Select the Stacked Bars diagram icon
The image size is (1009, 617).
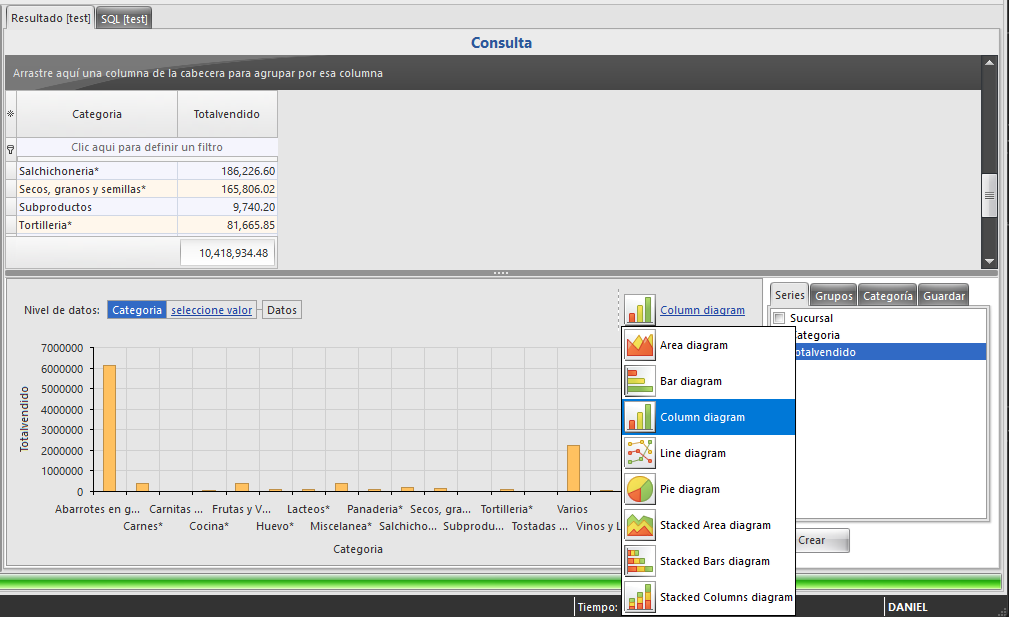pyautogui.click(x=640, y=561)
